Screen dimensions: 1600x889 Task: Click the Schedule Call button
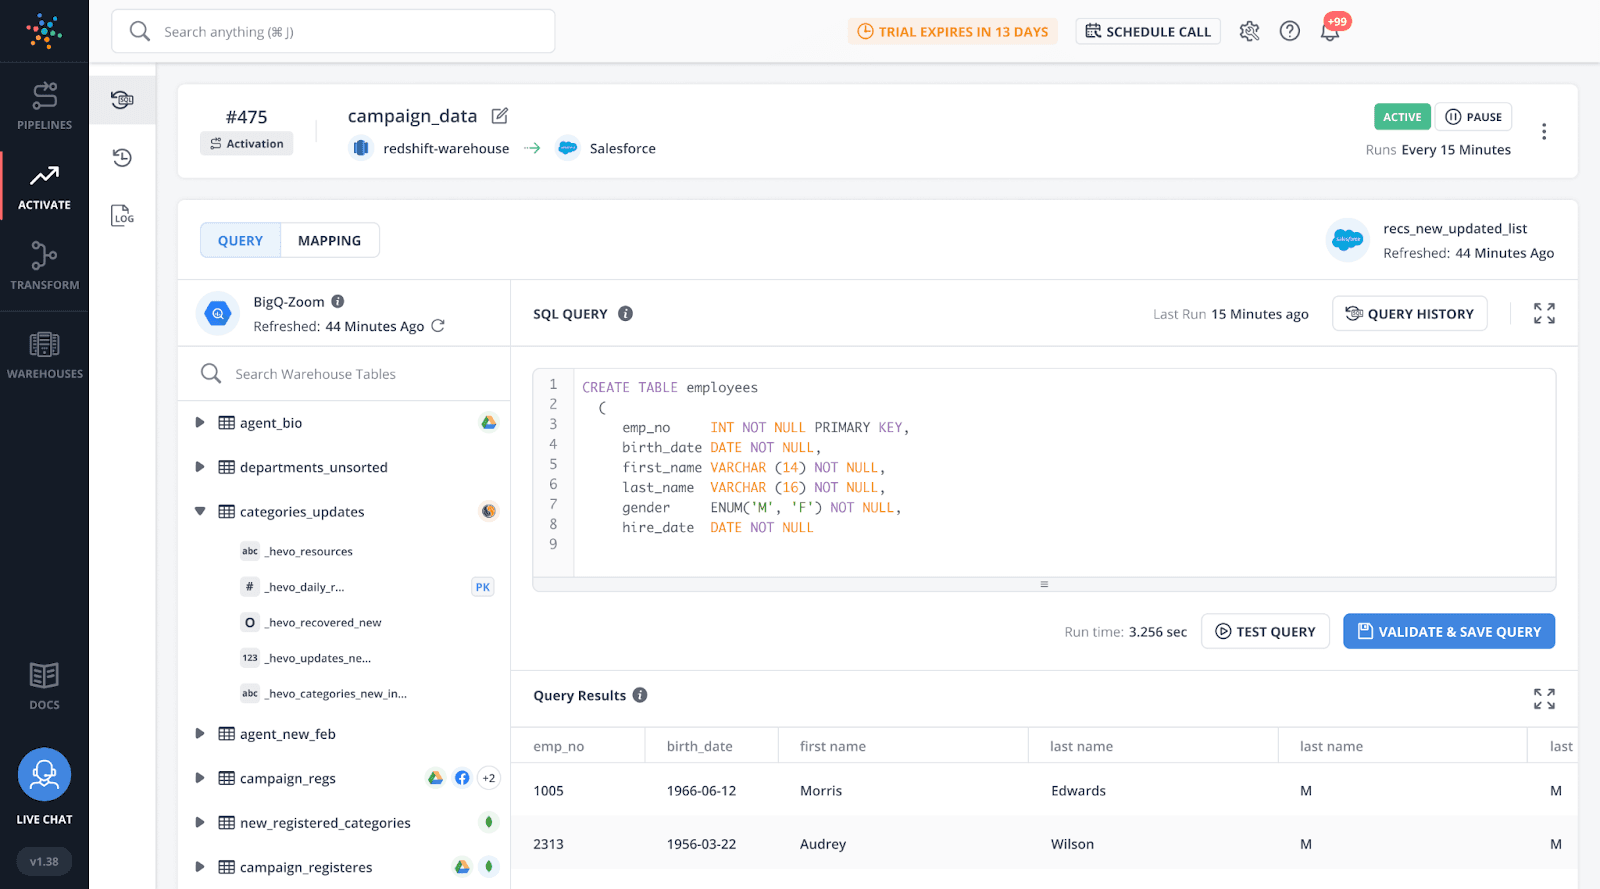(1148, 31)
